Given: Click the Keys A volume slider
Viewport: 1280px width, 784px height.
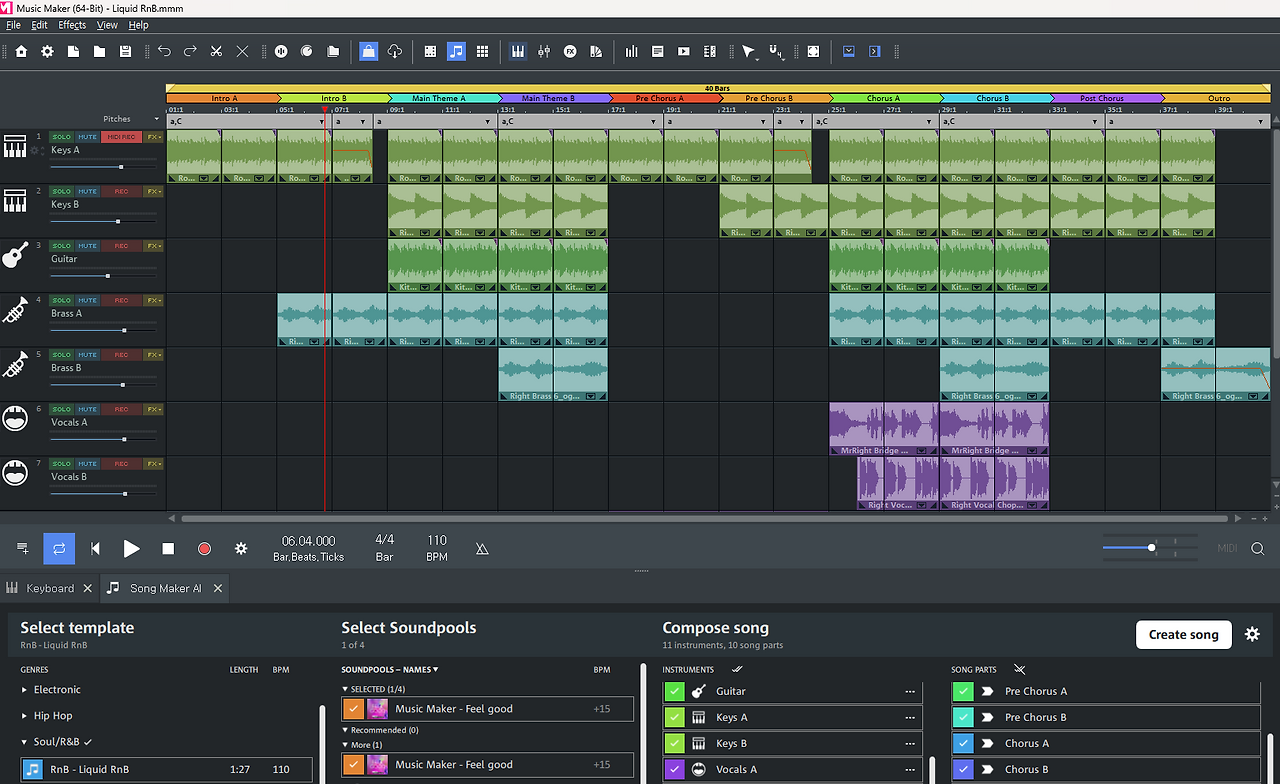Looking at the screenshot, I should click(x=120, y=167).
